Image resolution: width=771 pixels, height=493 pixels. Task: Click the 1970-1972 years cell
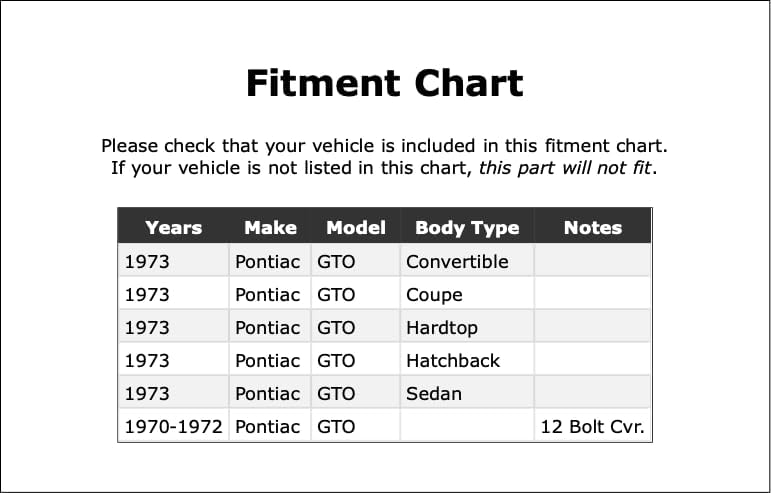click(x=174, y=426)
